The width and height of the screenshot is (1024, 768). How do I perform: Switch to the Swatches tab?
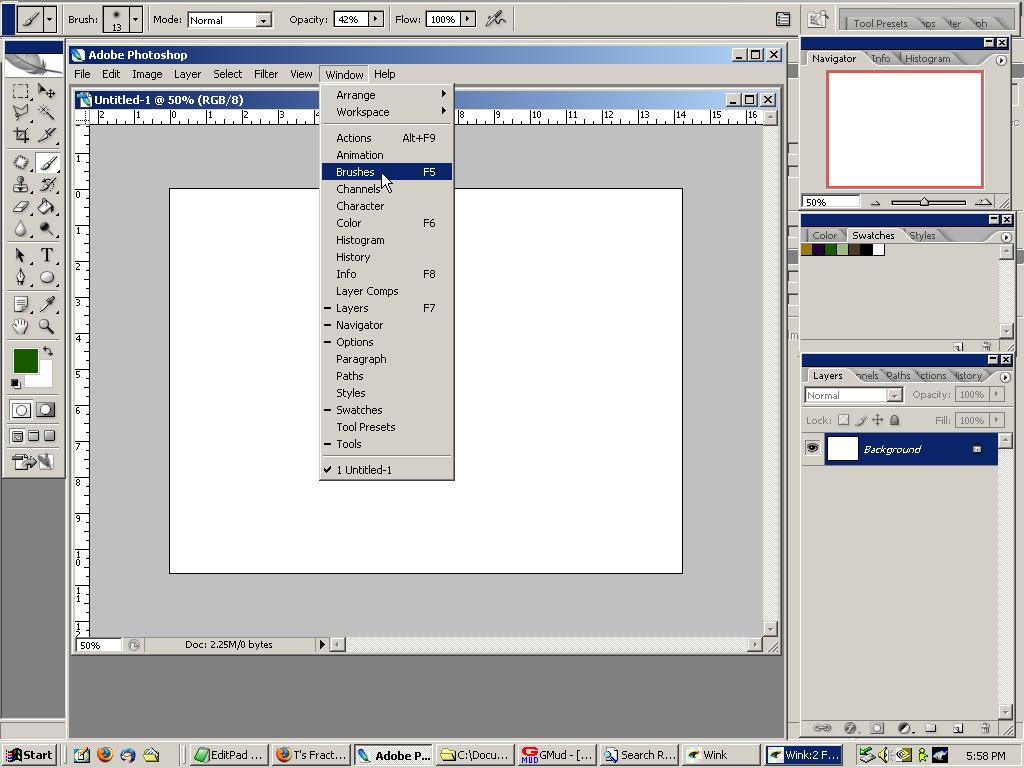(x=872, y=236)
